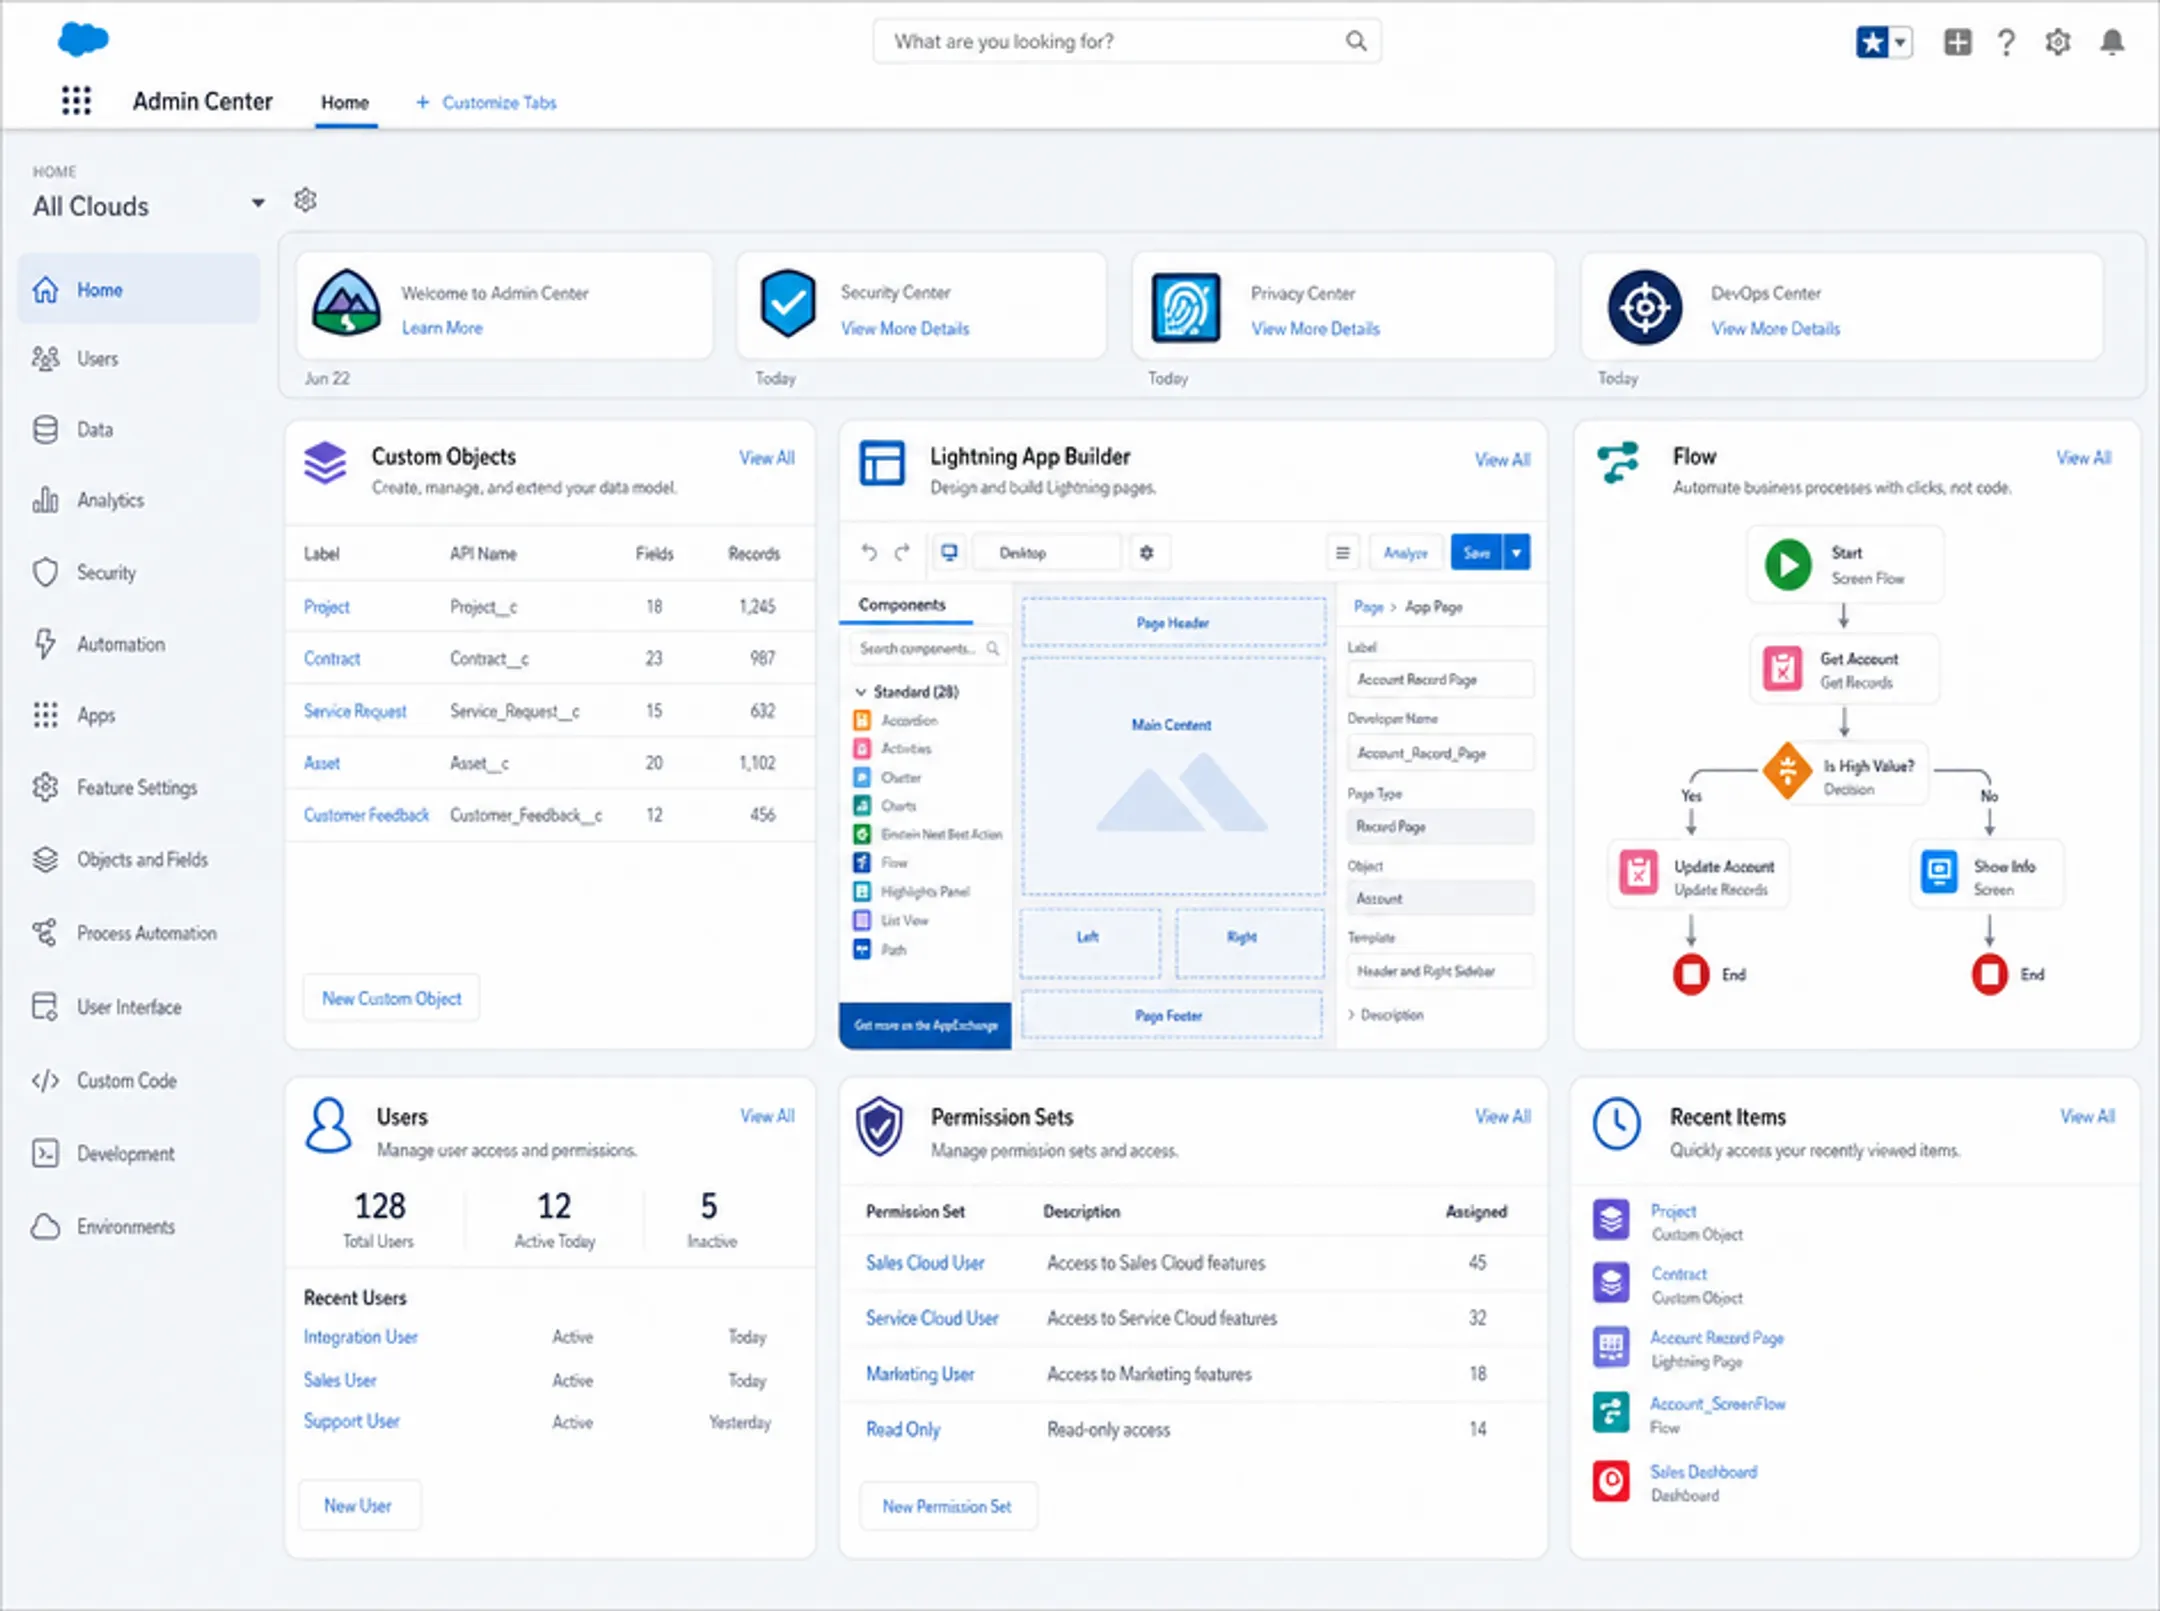Click the settings gear in App Builder toolbar
Viewport: 2160px width, 1611px height.
[1146, 552]
